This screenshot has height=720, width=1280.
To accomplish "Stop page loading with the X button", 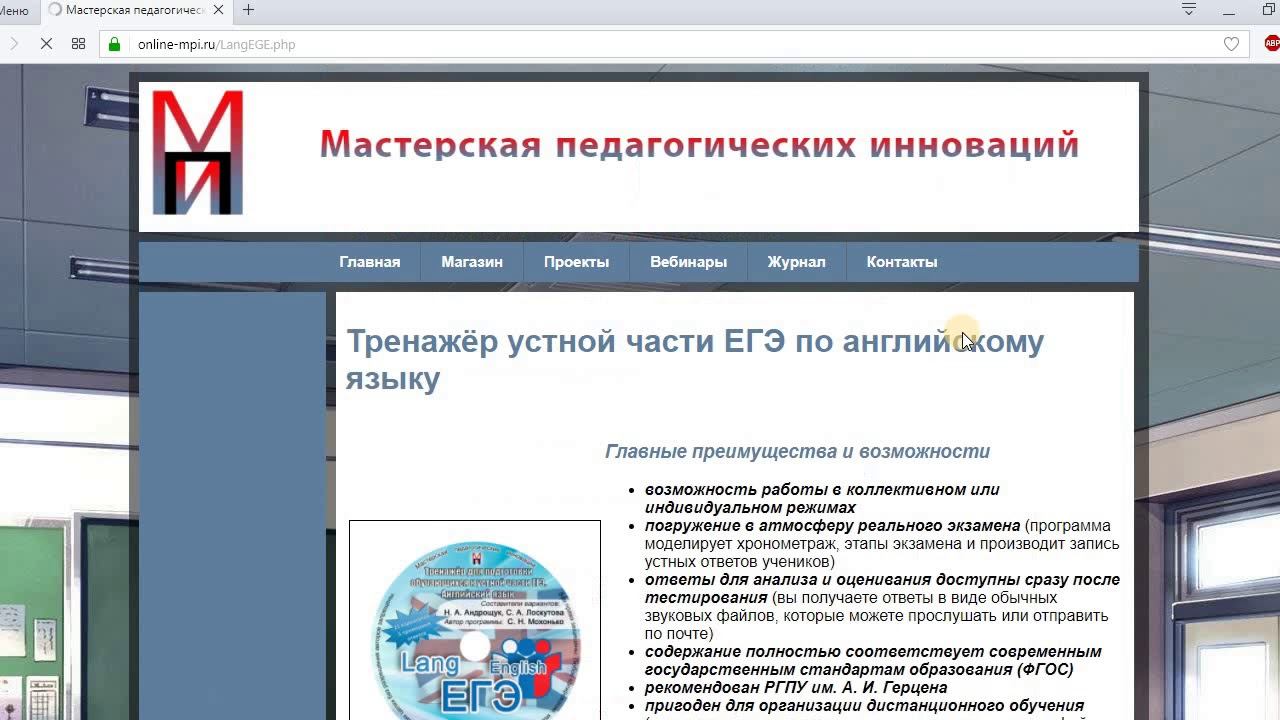I will (46, 44).
